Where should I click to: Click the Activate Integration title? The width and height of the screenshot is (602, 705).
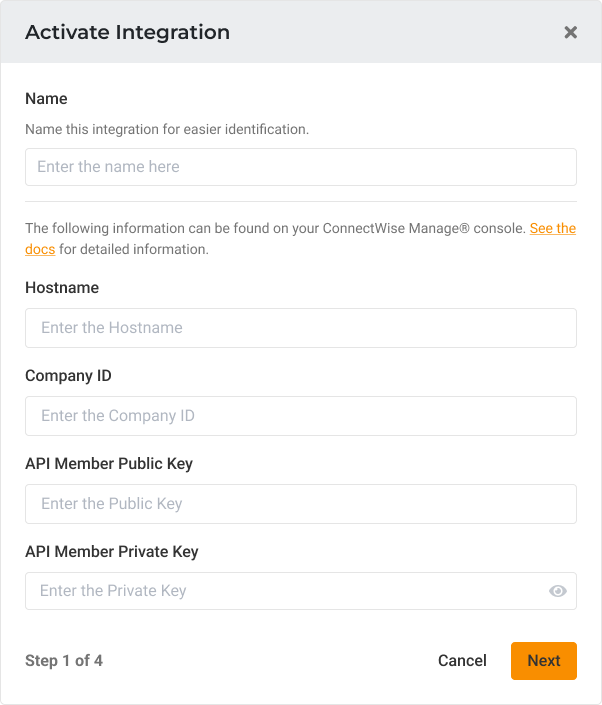click(127, 32)
